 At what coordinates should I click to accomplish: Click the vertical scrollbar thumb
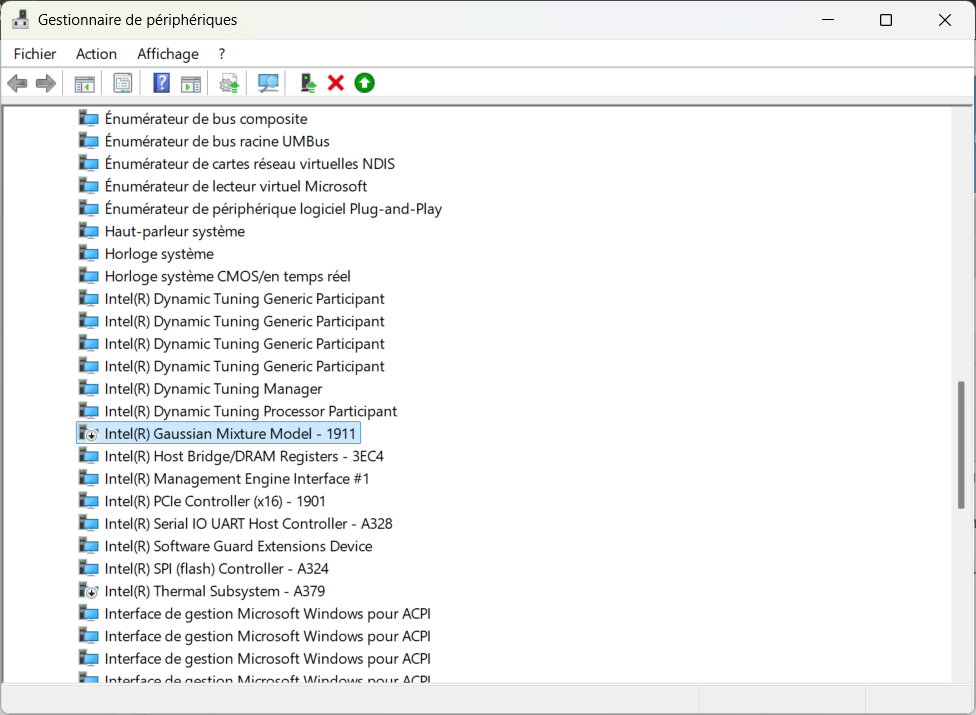(961, 446)
